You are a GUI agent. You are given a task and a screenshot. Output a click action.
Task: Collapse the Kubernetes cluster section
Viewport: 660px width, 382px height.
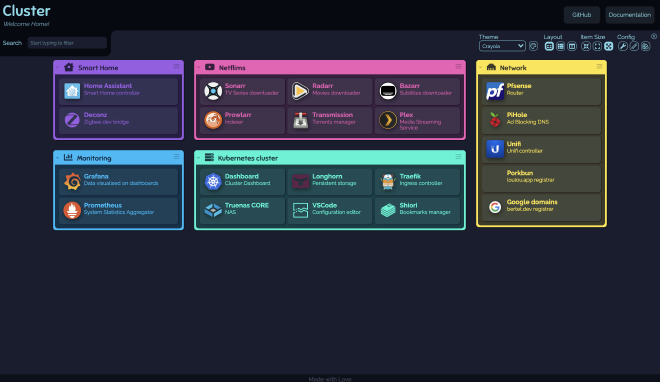pos(198,158)
